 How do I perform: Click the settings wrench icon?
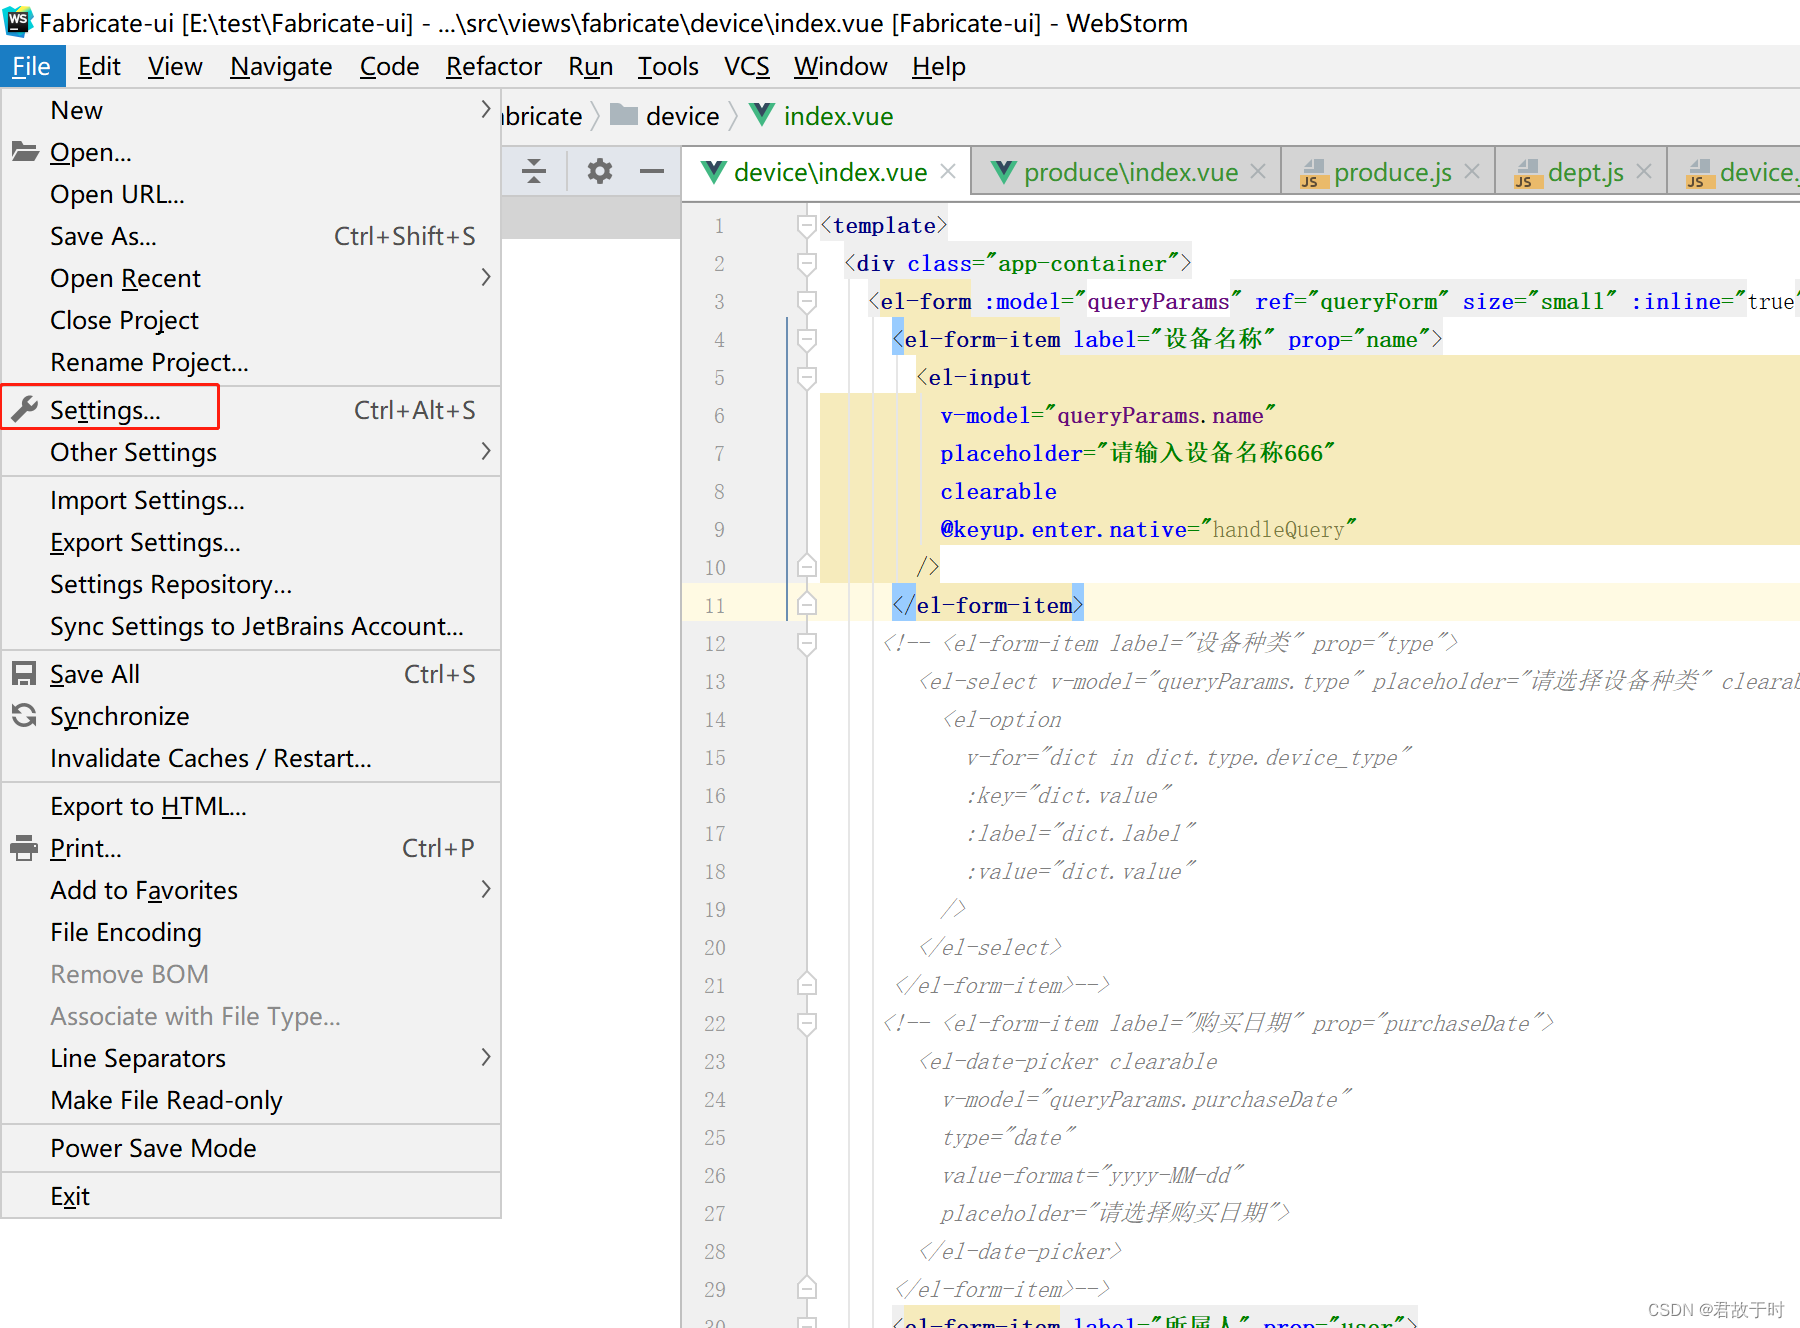24,409
